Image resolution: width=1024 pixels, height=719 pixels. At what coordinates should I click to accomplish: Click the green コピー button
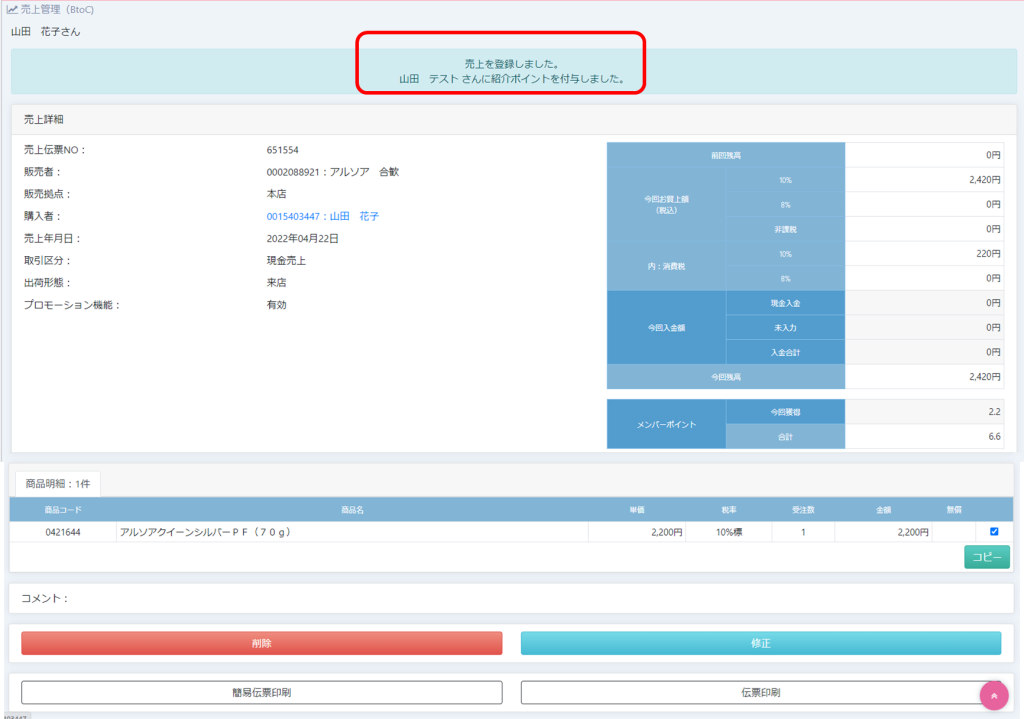click(x=986, y=557)
